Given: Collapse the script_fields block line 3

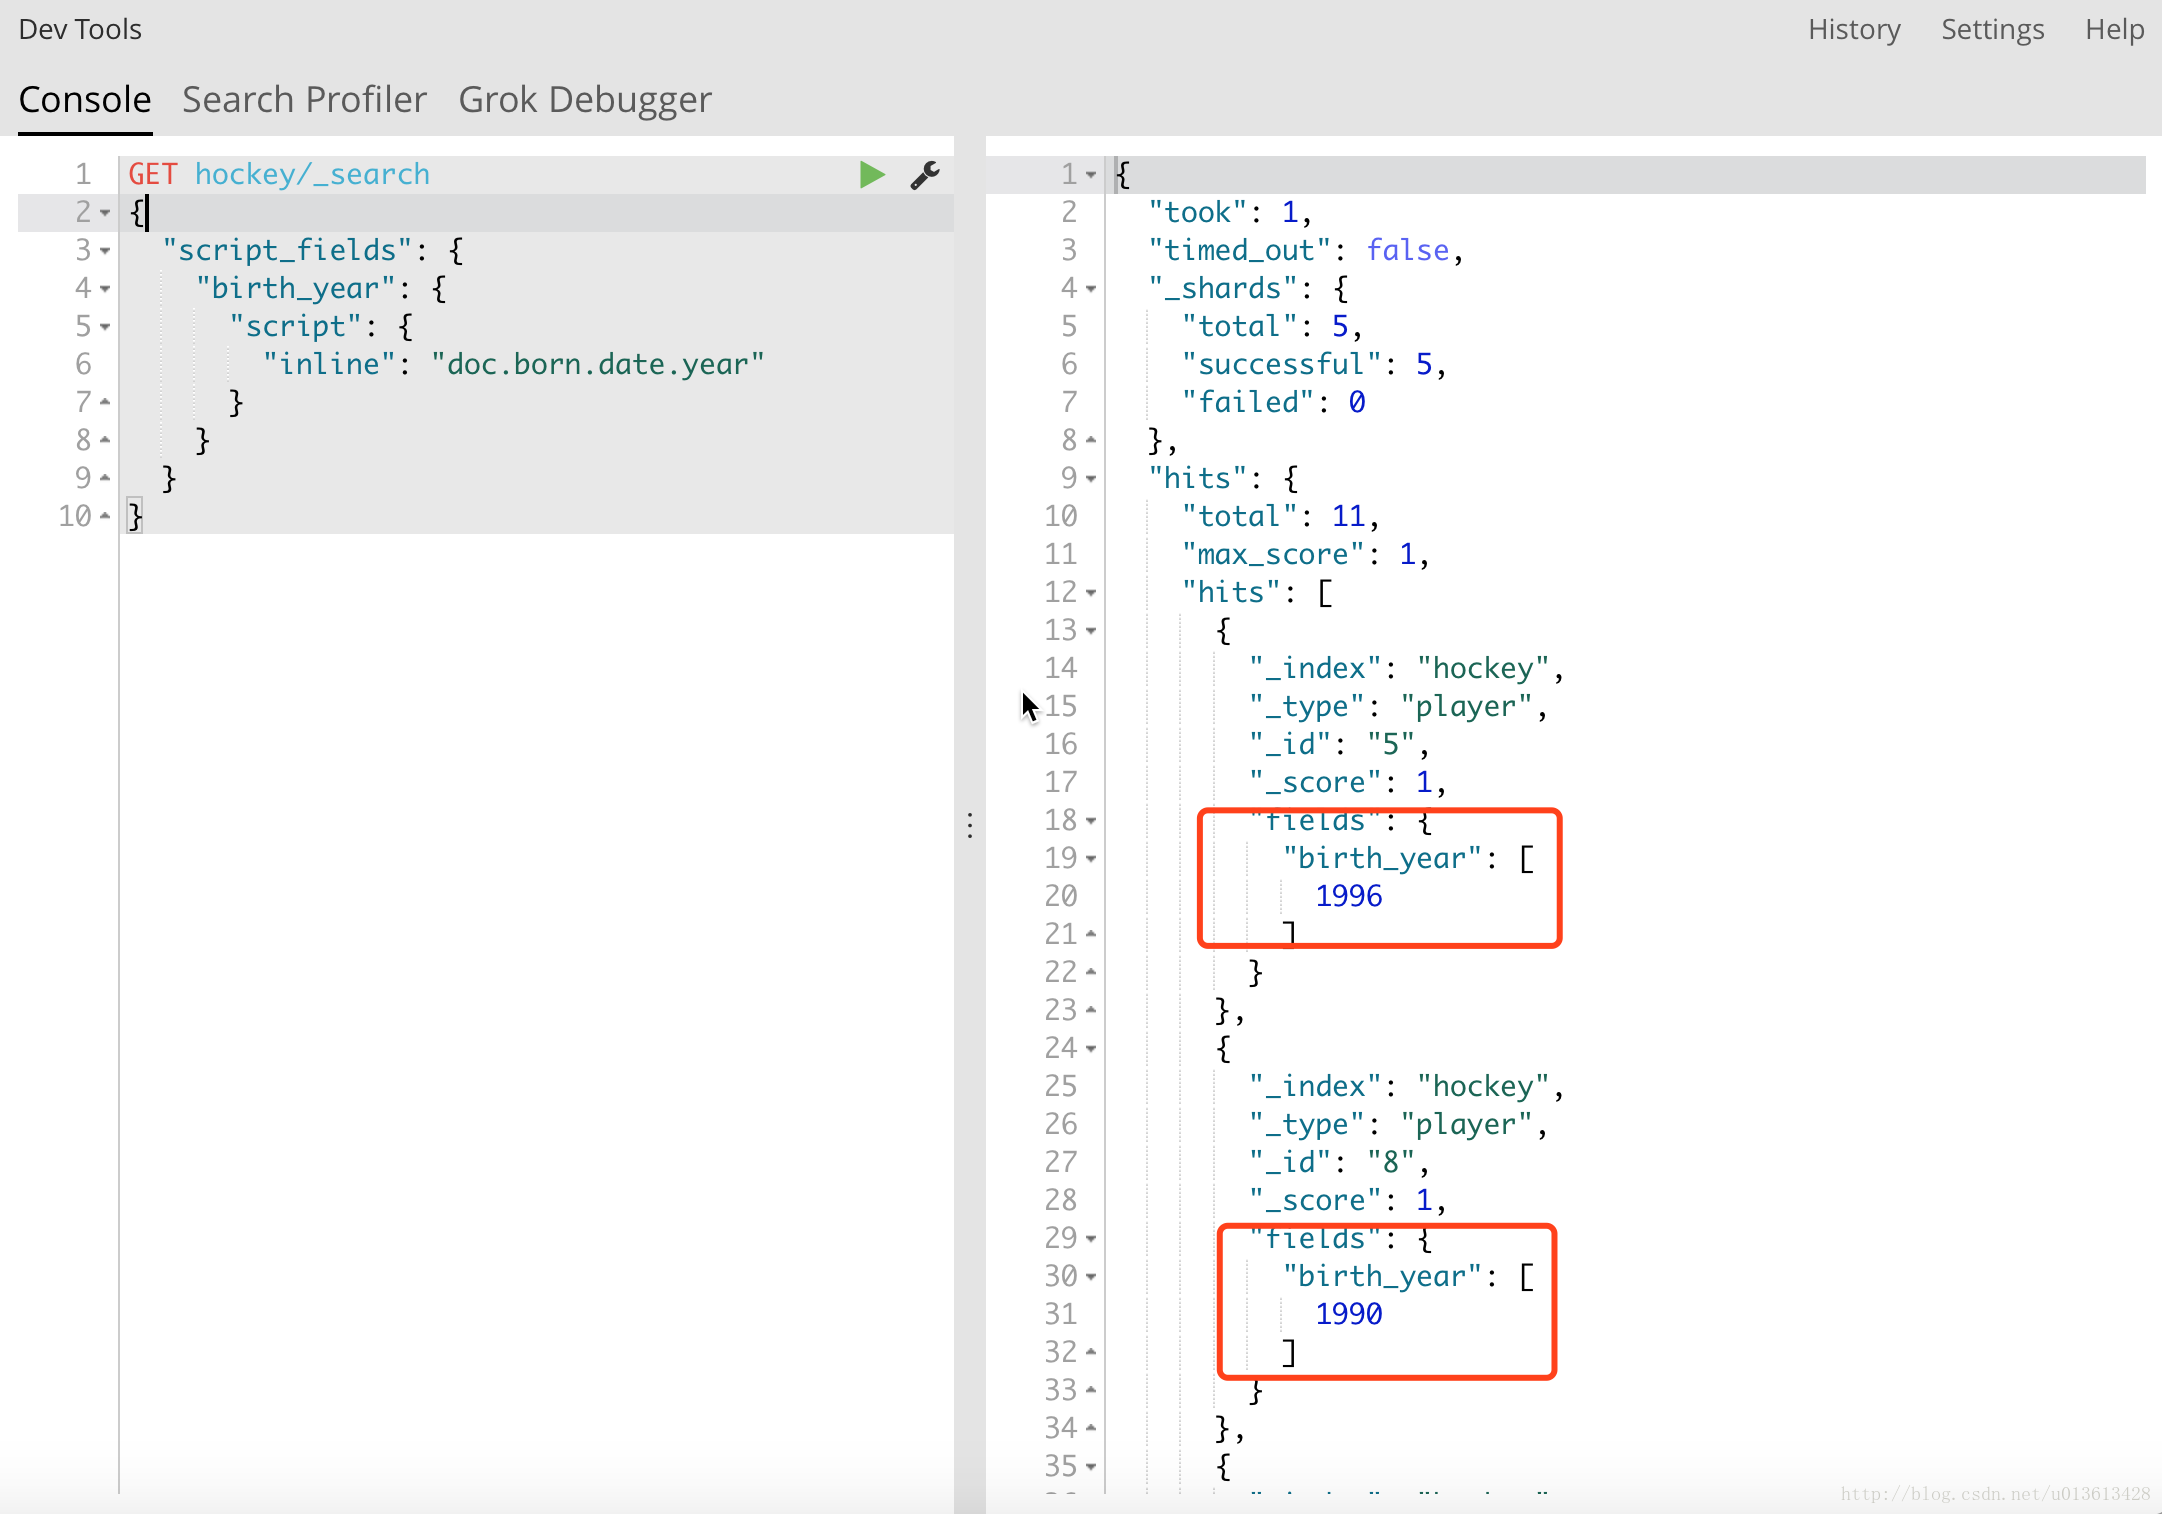Looking at the screenshot, I should [105, 250].
